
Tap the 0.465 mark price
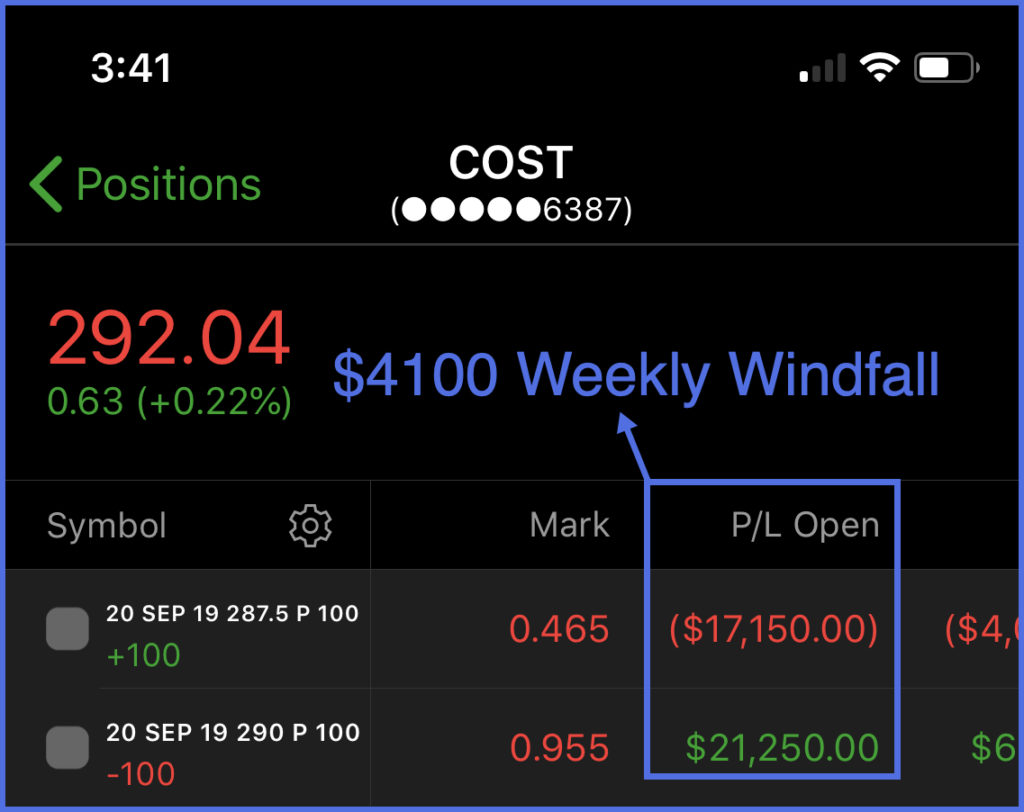559,629
